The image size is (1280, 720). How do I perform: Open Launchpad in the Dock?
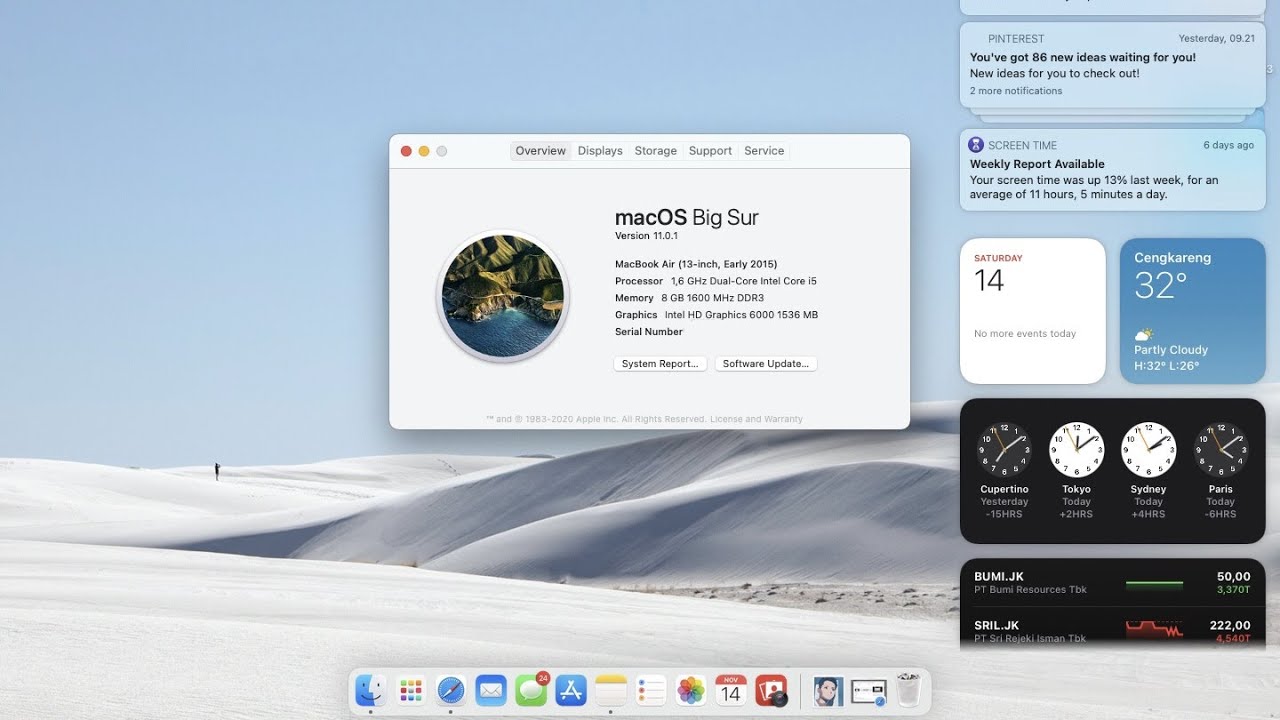[411, 690]
